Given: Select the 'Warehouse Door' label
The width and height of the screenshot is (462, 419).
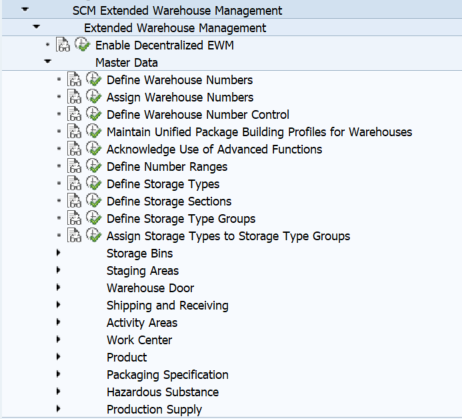Looking at the screenshot, I should tap(150, 288).
